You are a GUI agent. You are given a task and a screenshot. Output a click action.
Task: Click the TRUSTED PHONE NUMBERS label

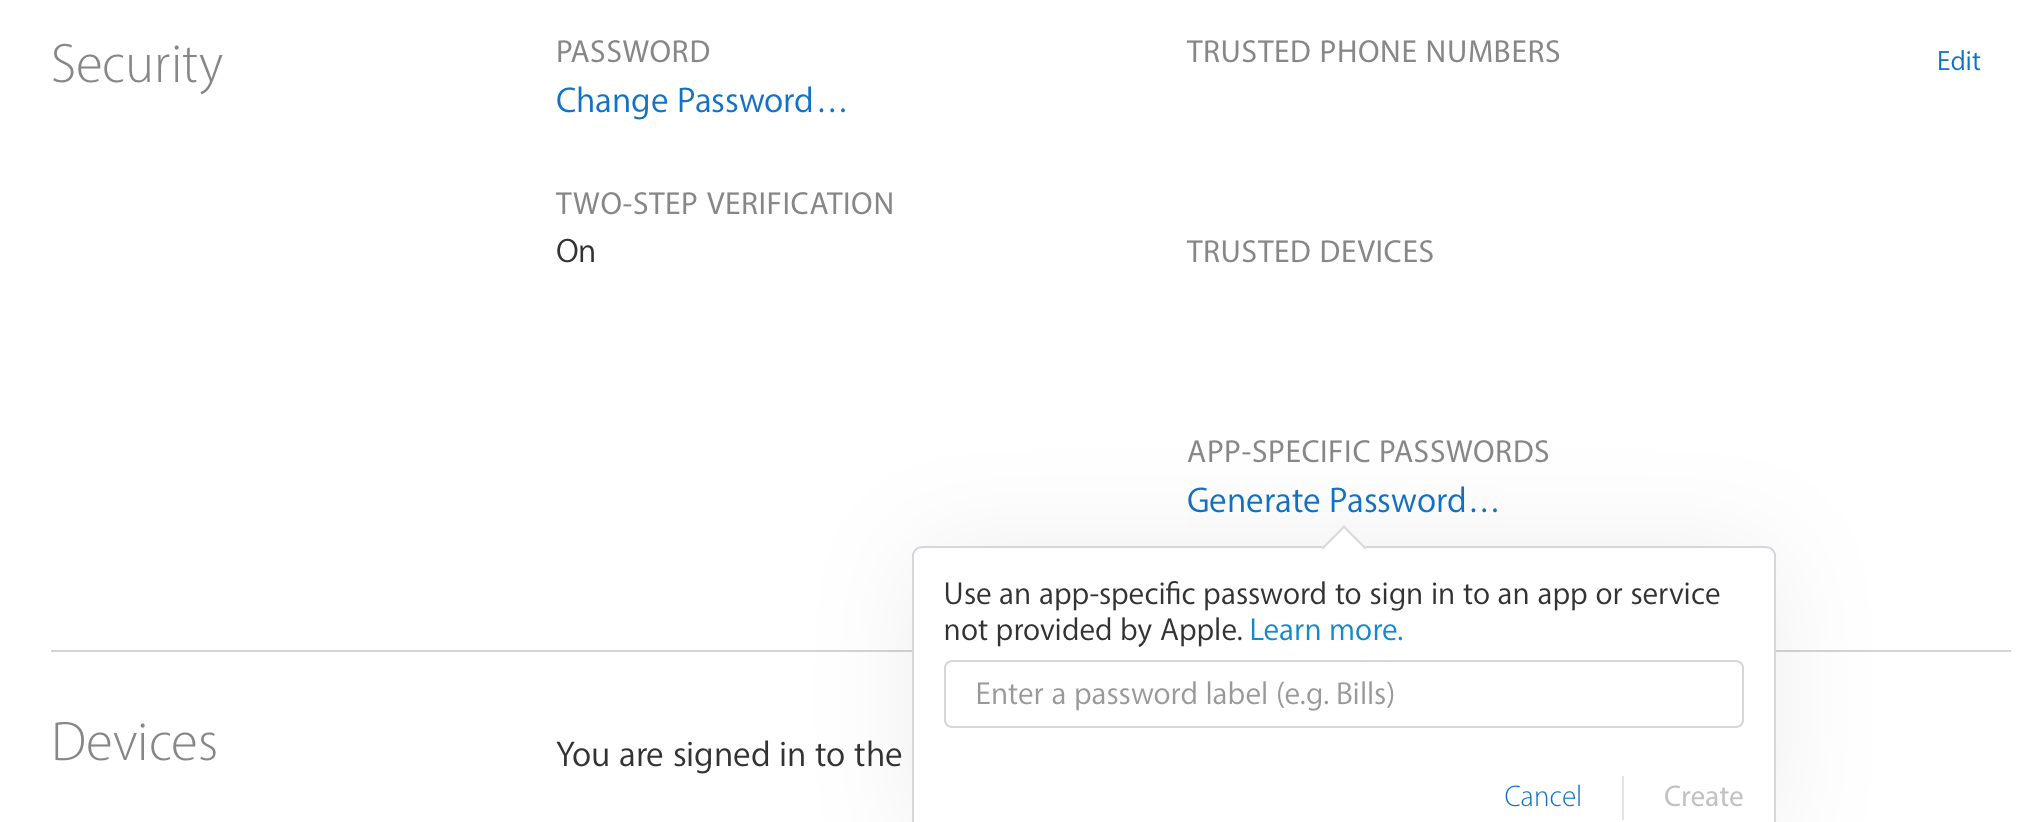[x=1373, y=52]
